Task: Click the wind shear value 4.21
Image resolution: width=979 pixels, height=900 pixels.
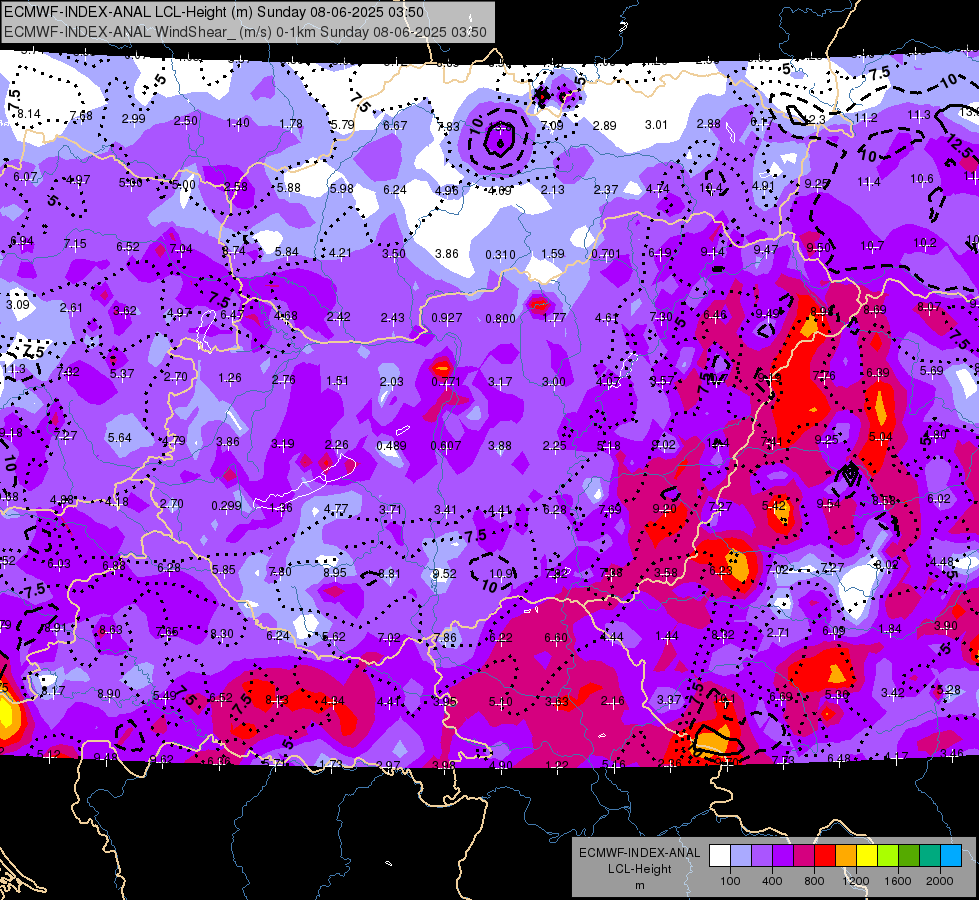Action: [340, 253]
